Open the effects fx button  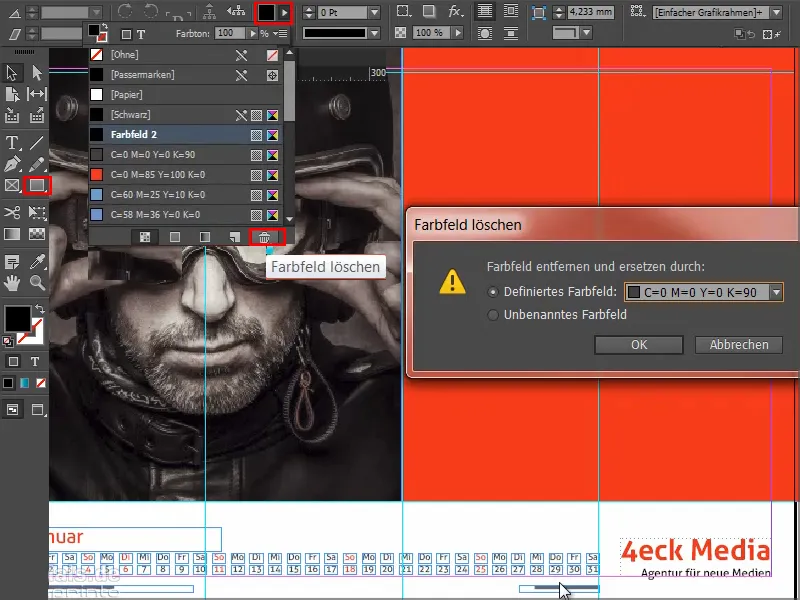(455, 11)
